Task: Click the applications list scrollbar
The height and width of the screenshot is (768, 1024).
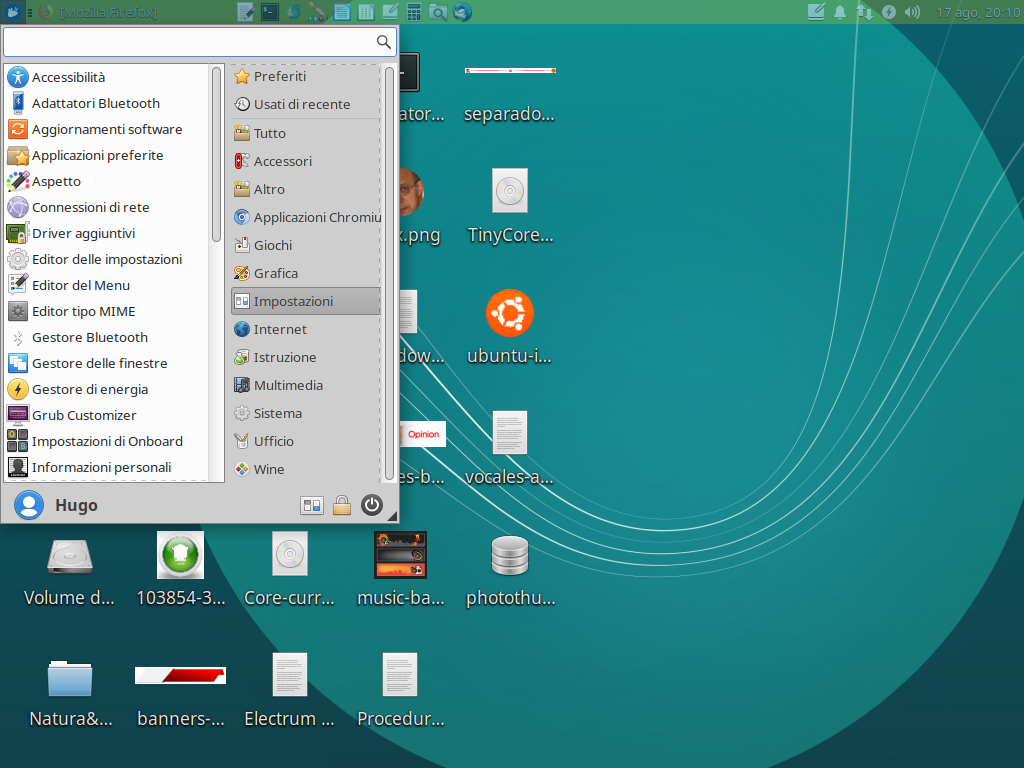Action: 216,154
